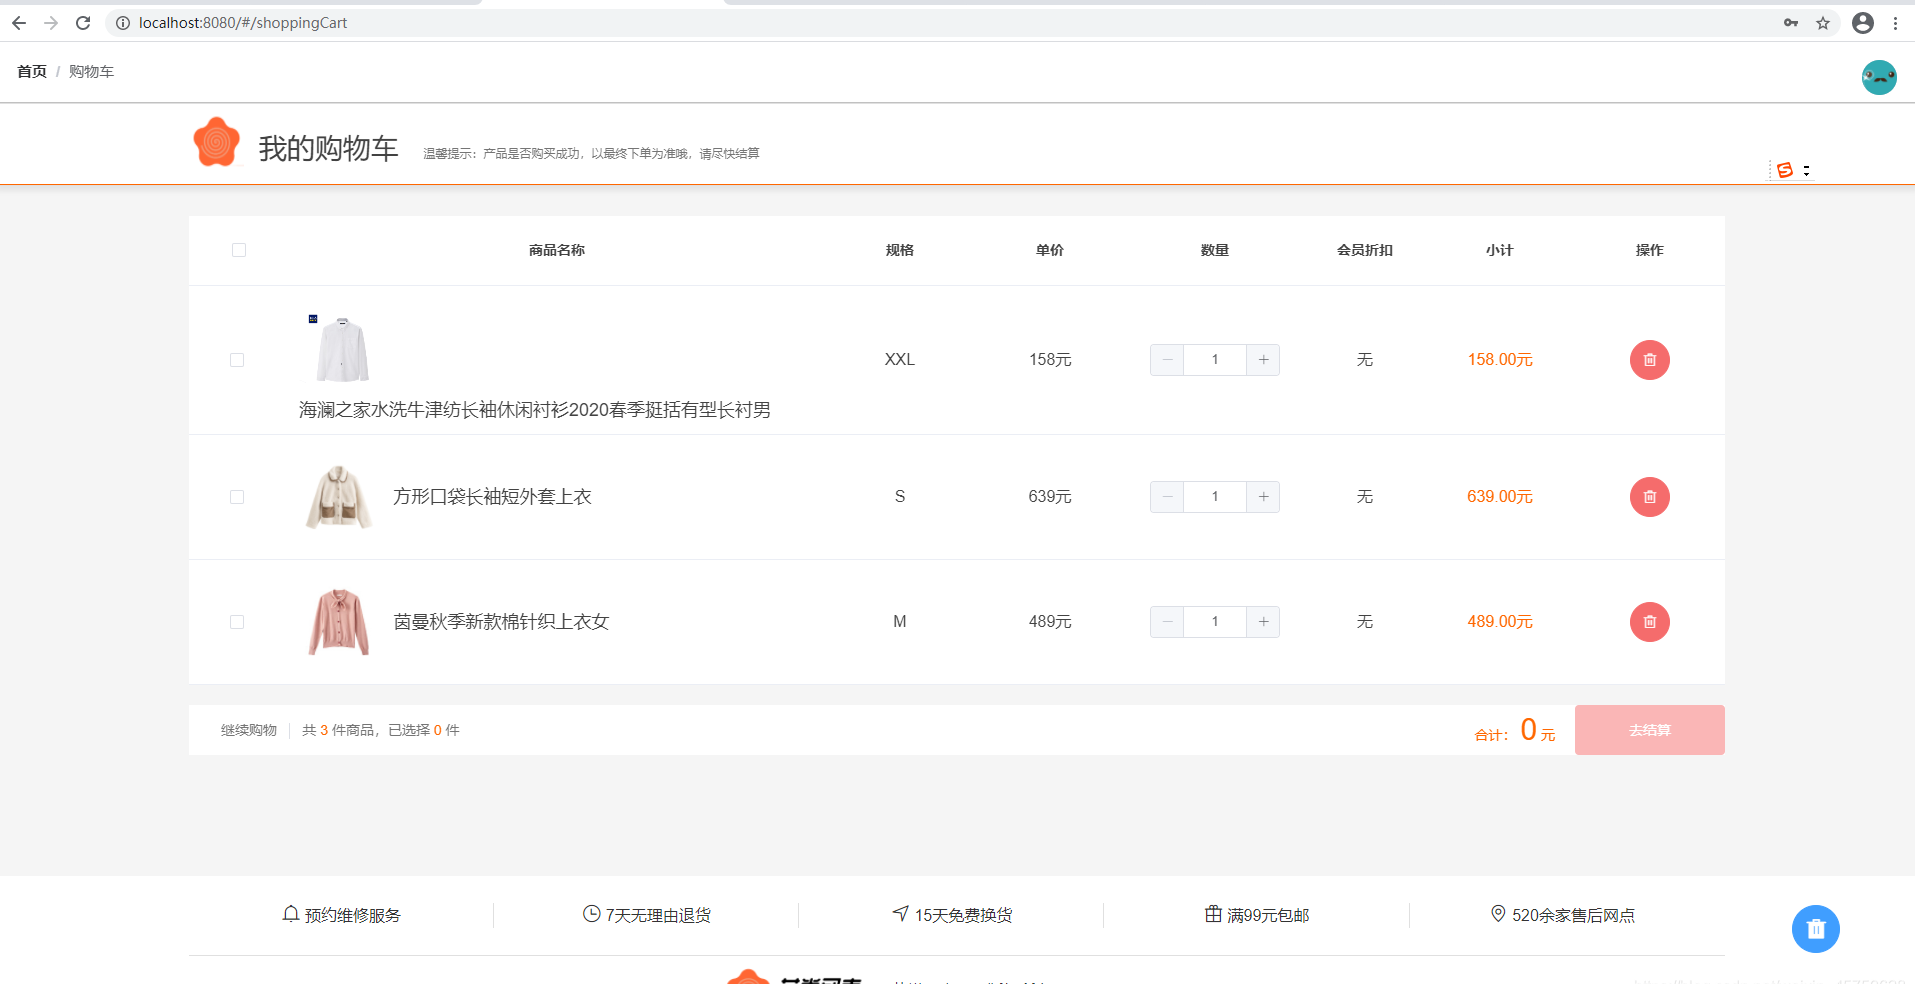Delete the 方形口袋长袖短外套上衣 item
This screenshot has width=1915, height=984.
coord(1650,497)
